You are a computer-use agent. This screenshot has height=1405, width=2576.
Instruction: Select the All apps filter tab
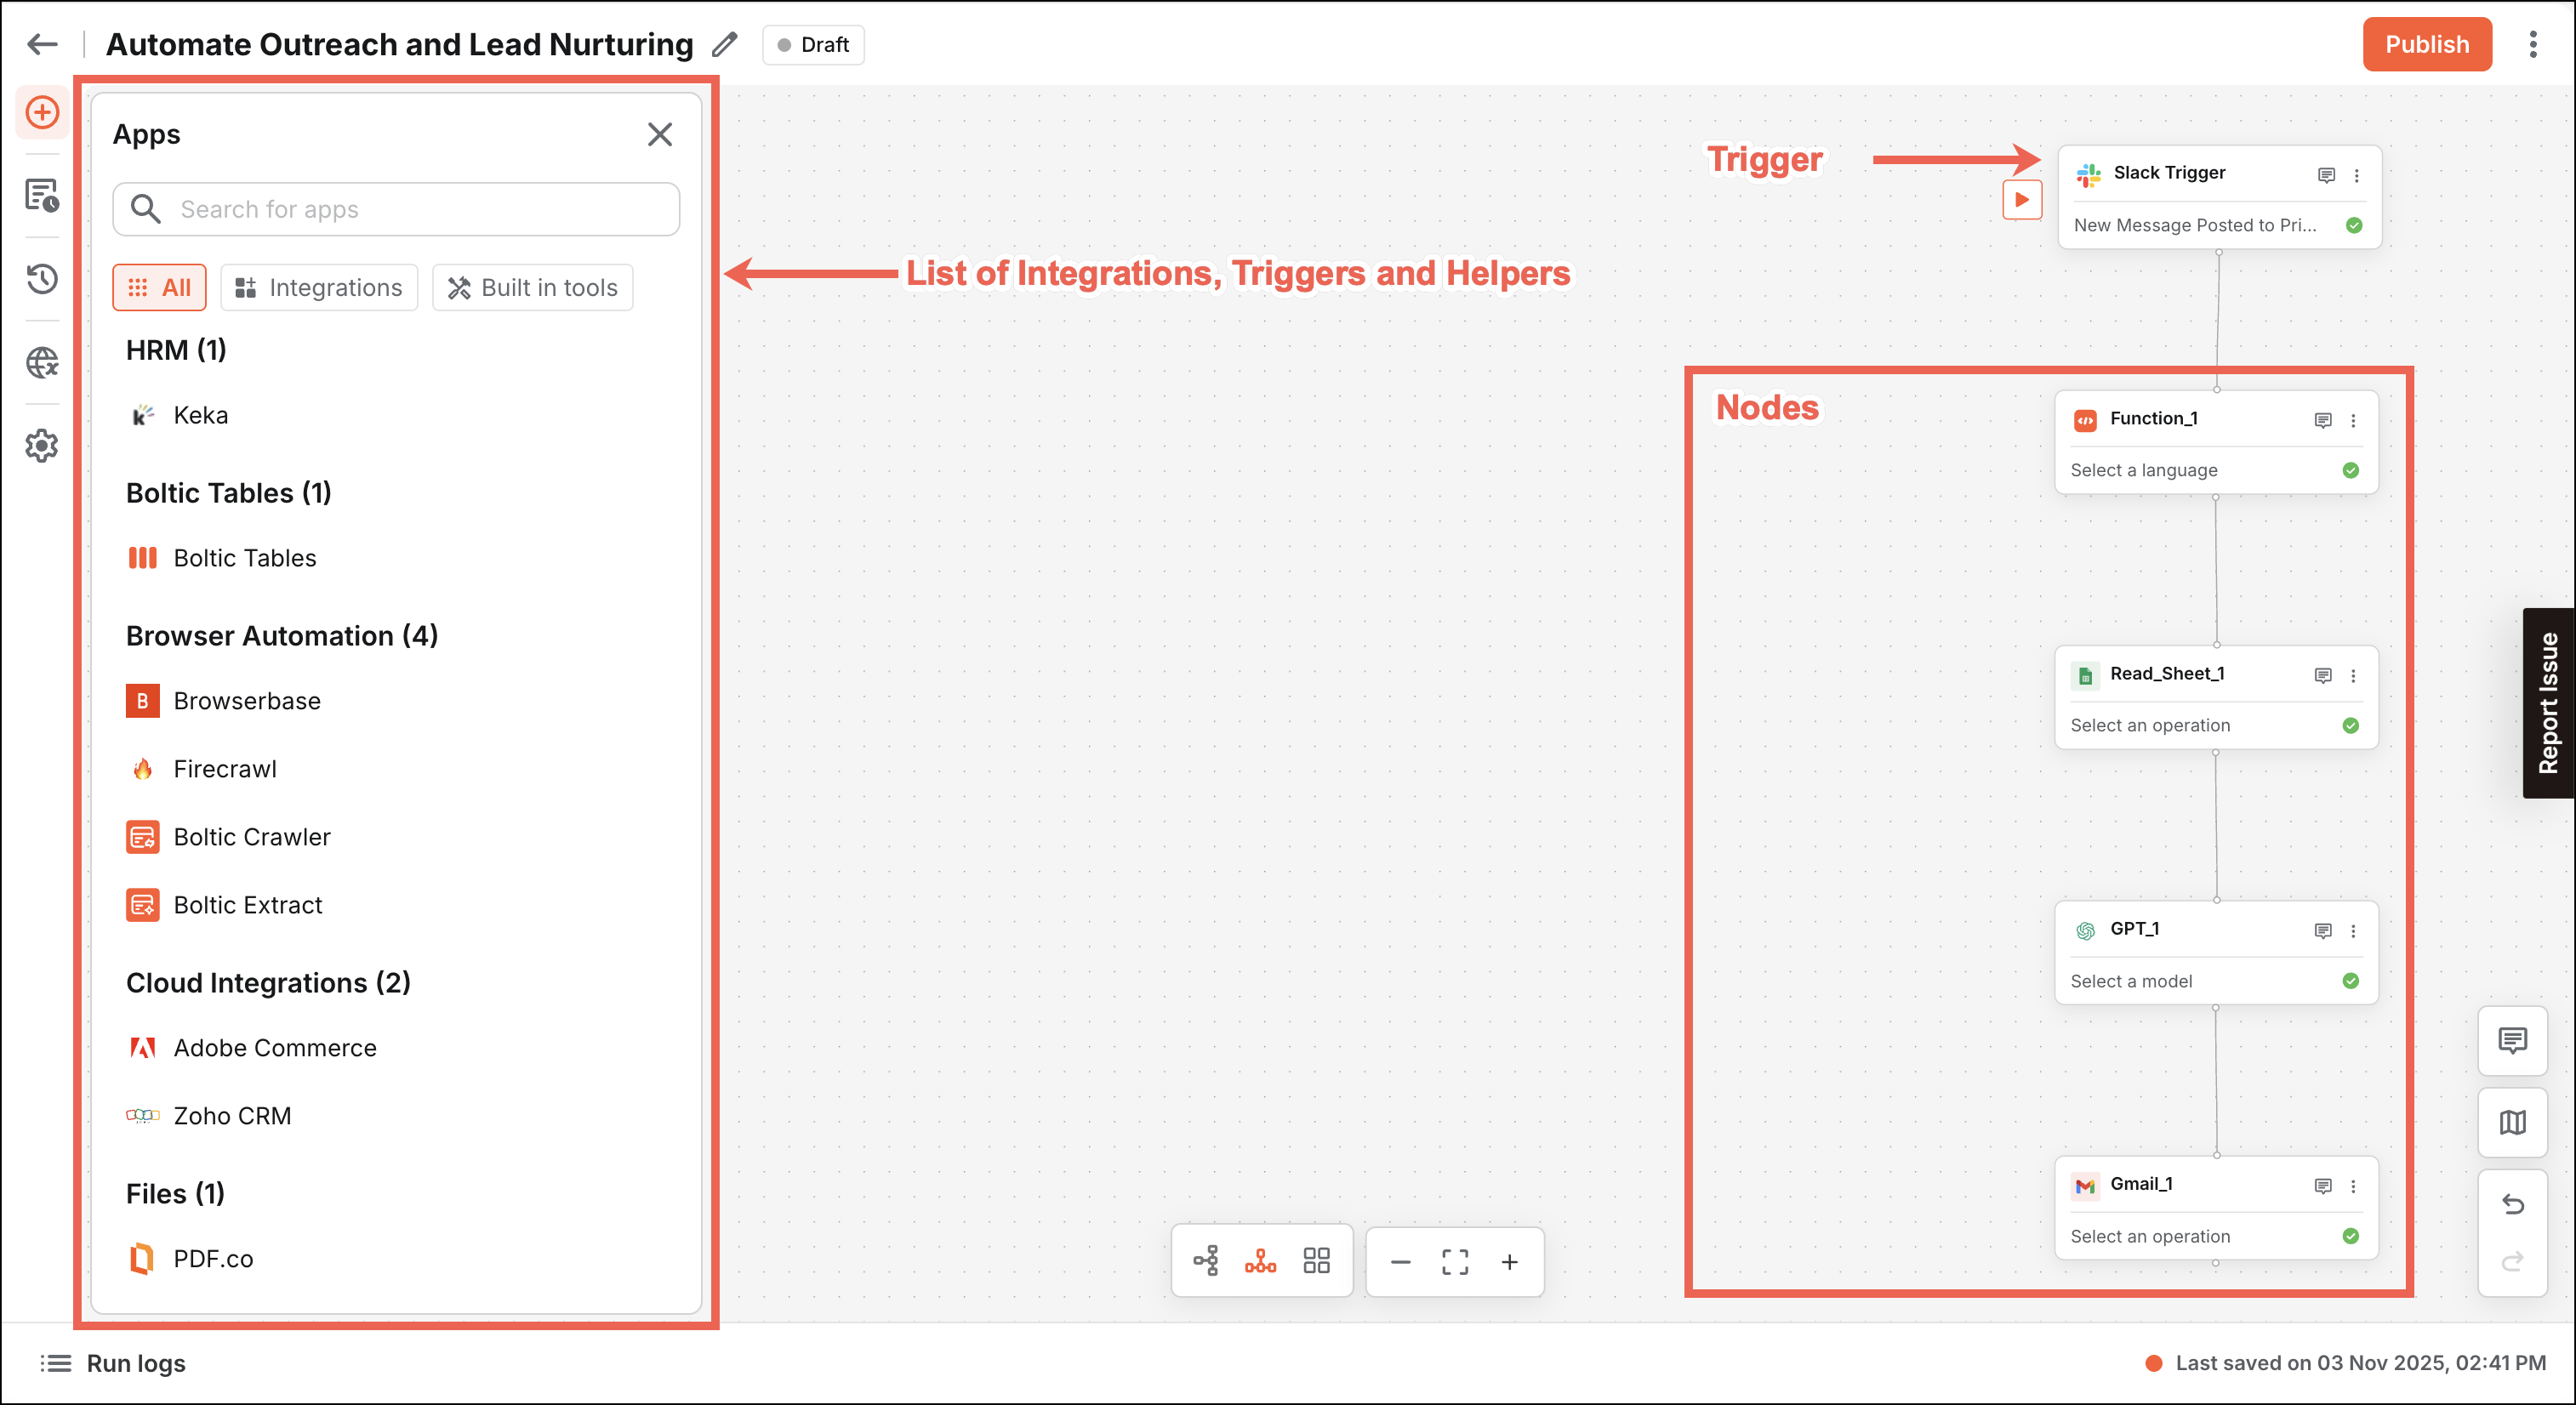[x=160, y=288]
